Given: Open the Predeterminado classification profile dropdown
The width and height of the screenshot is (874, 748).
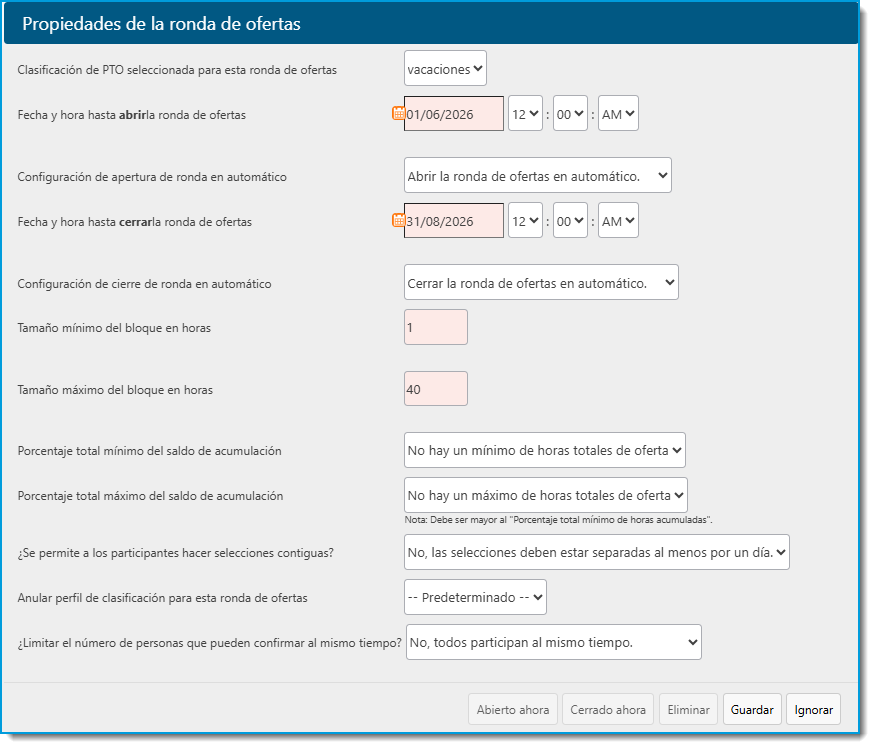Looking at the screenshot, I should [475, 598].
